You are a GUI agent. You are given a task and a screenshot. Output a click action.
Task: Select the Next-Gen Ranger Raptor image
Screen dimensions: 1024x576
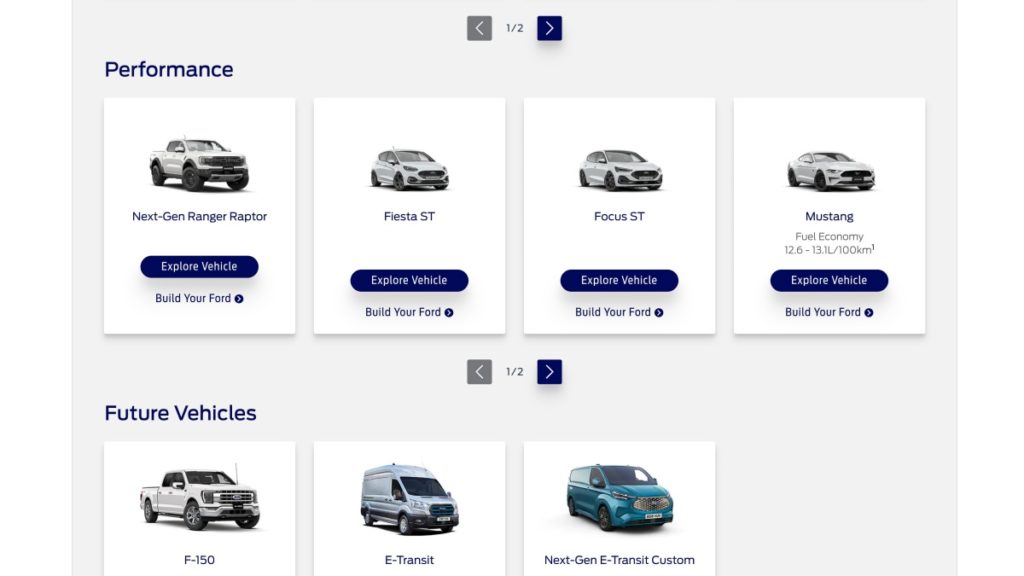coord(199,163)
